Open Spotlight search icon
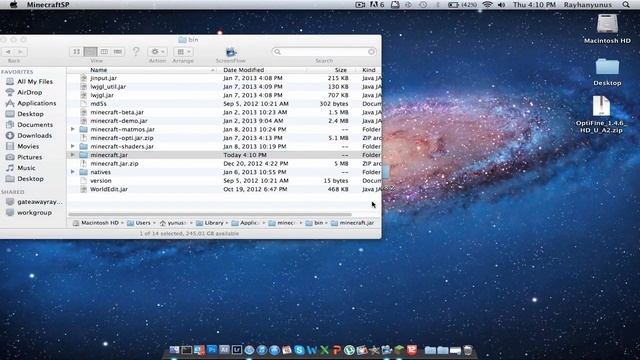This screenshot has height=360, width=640. [626, 4]
